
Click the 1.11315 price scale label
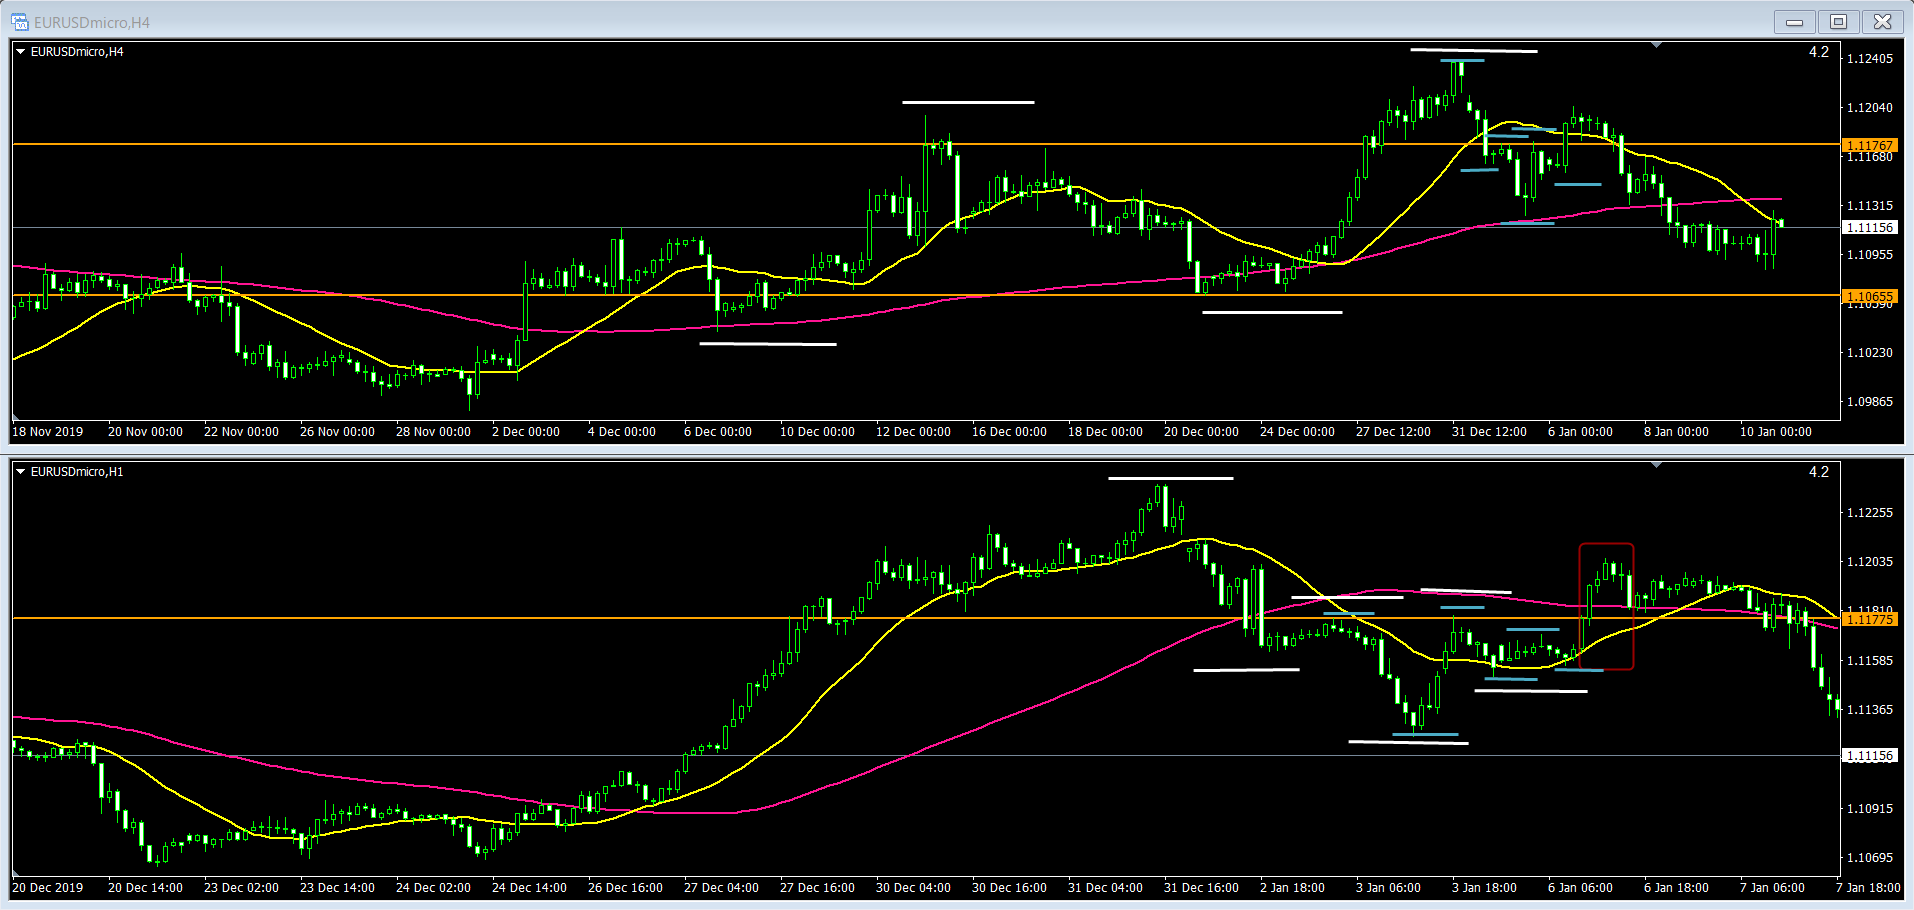(x=1869, y=206)
